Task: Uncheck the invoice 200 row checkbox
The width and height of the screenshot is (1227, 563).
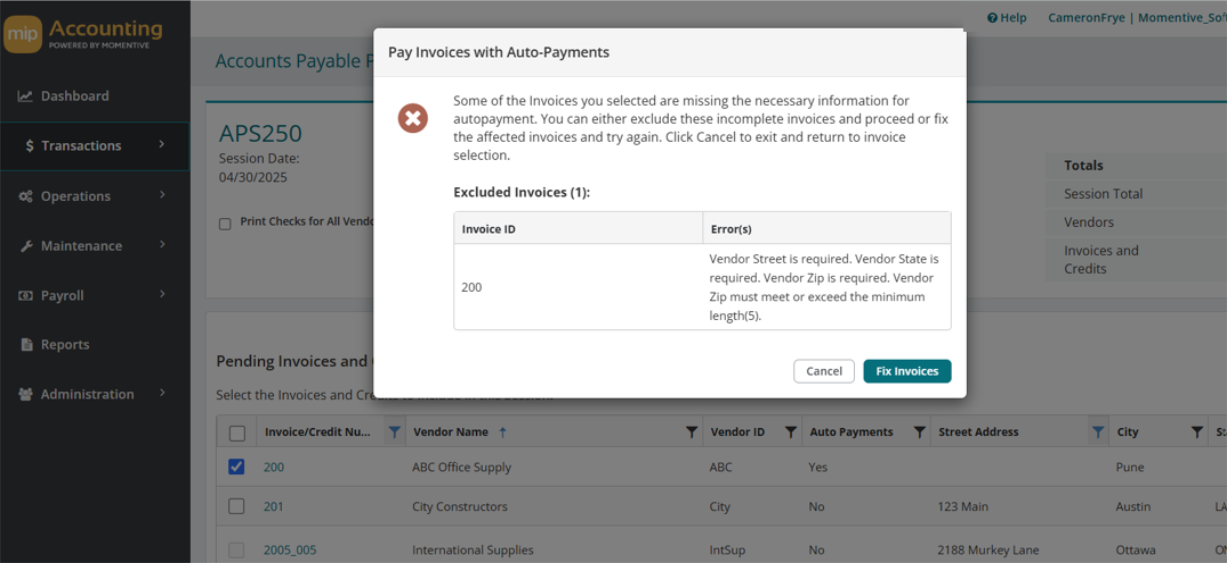Action: coord(237,467)
